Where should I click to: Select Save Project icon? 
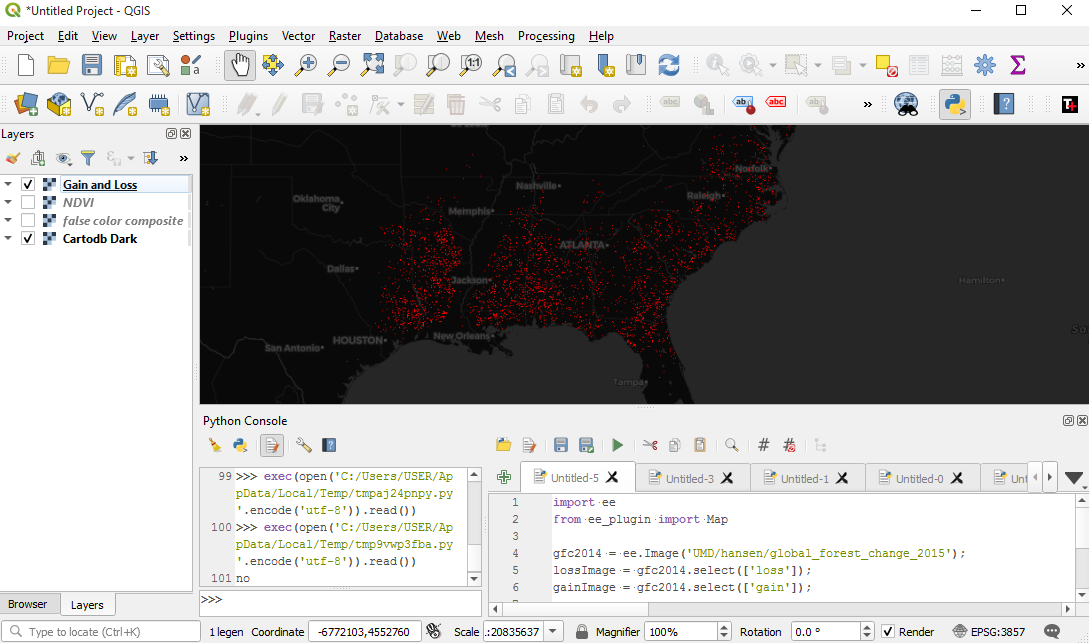pos(91,65)
